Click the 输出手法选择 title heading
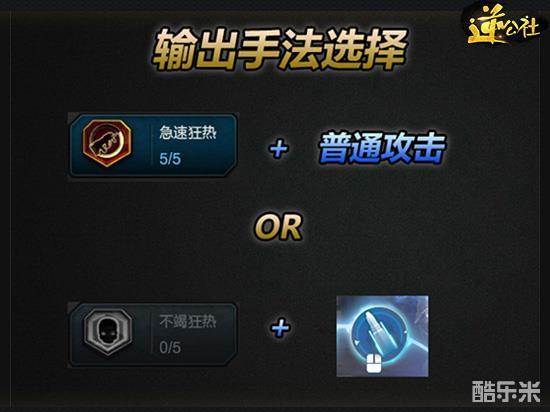 tap(280, 49)
